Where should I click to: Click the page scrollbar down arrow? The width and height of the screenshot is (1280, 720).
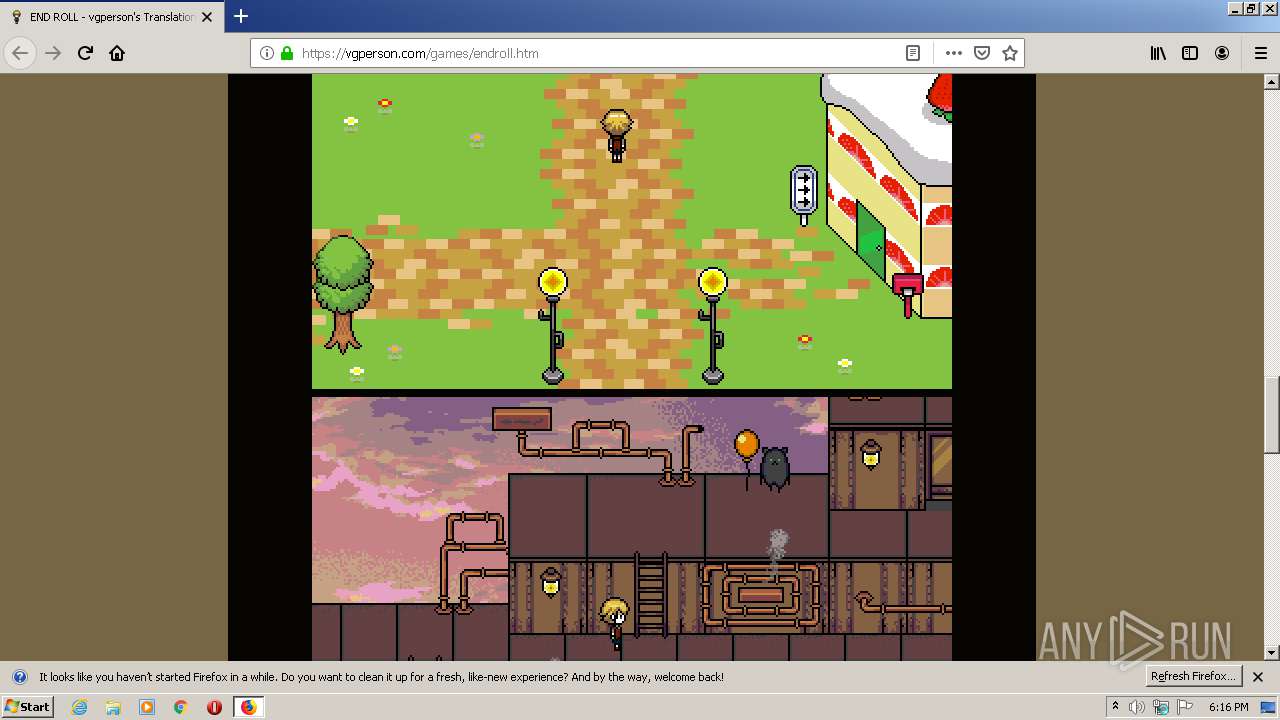click(1272, 653)
